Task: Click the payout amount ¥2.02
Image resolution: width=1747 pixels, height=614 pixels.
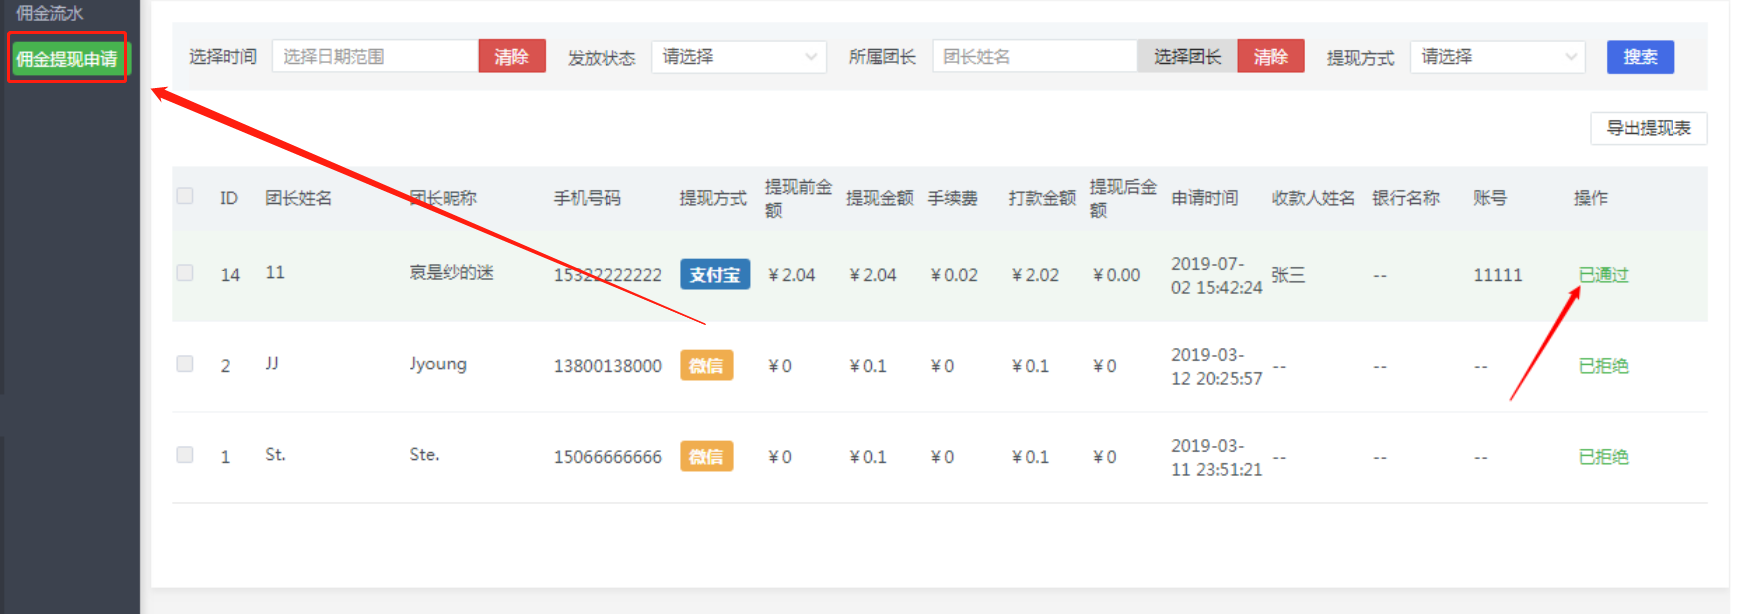Action: click(1035, 275)
